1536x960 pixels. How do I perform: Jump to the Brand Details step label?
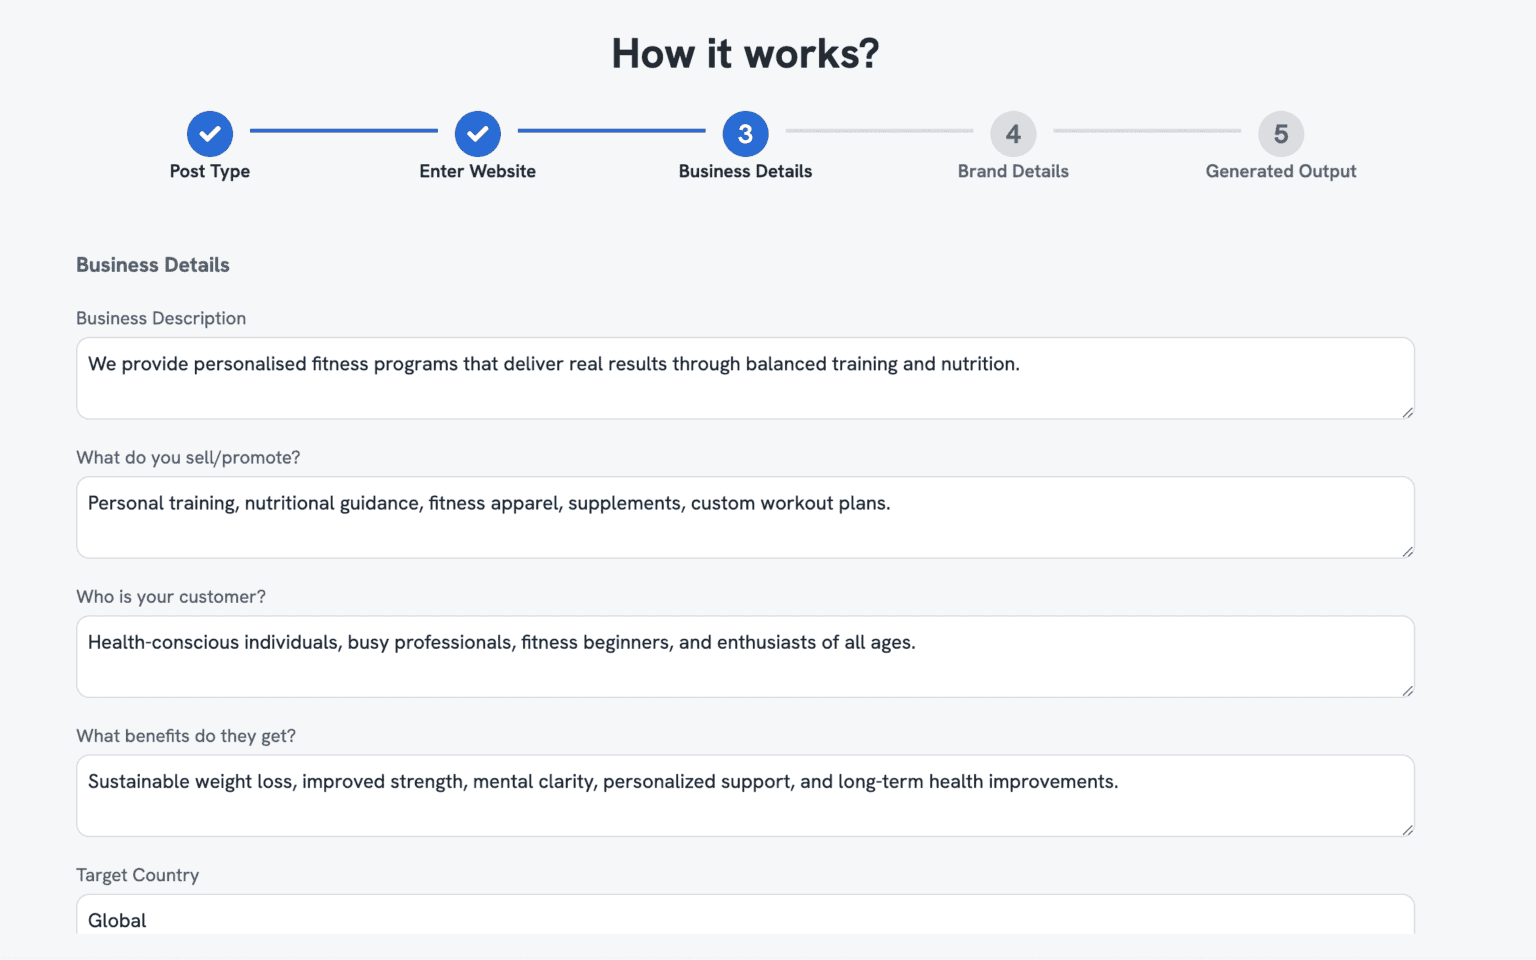(1013, 171)
